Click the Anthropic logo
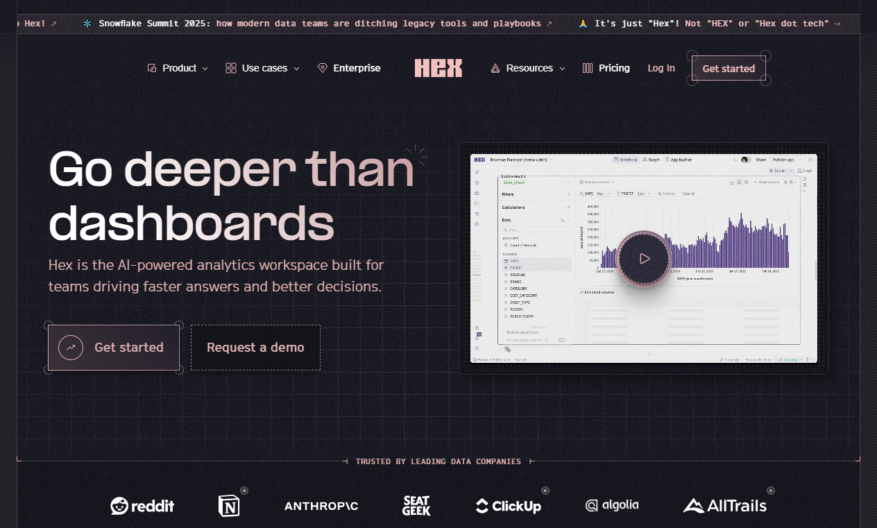877x528 pixels. pos(321,506)
